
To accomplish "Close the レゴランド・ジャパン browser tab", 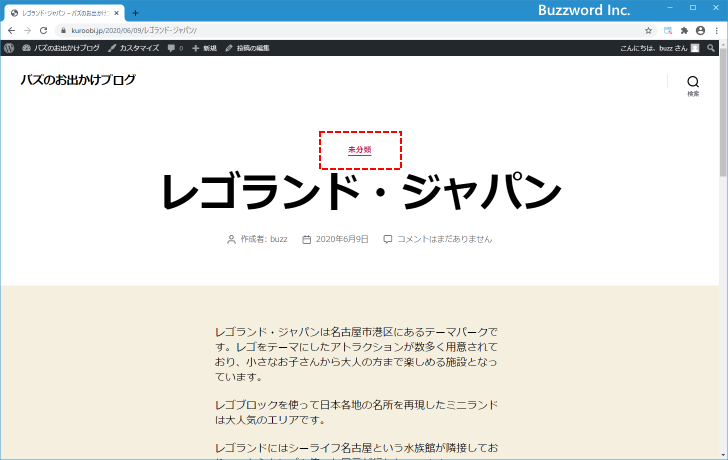I will point(117,13).
